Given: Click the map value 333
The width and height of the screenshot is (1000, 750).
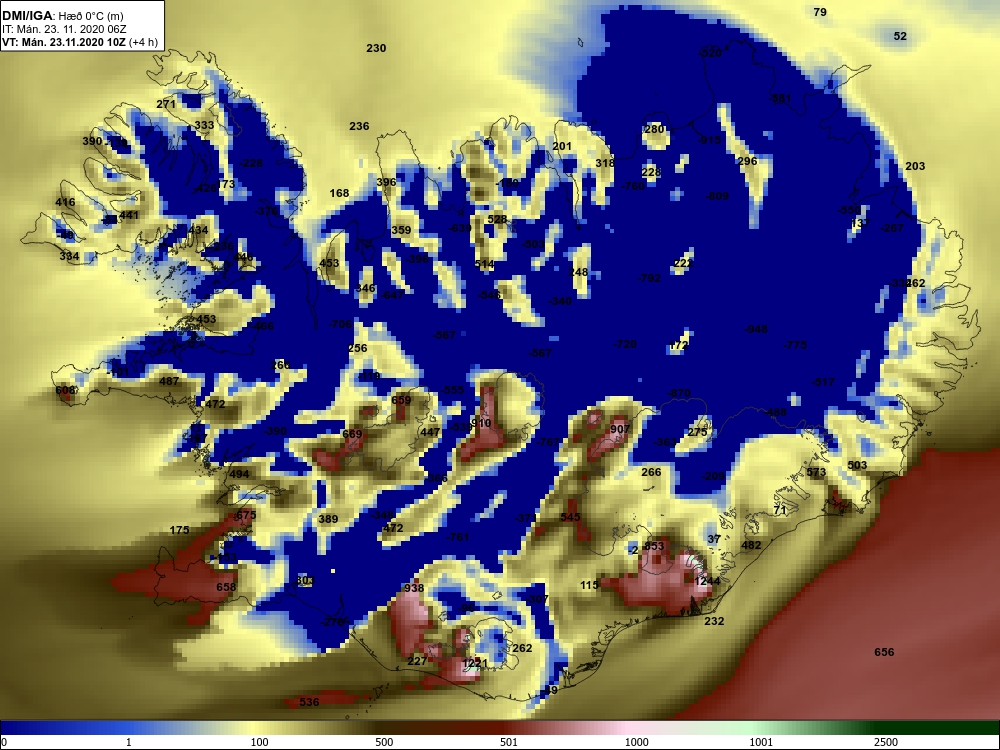Looking at the screenshot, I should (204, 125).
